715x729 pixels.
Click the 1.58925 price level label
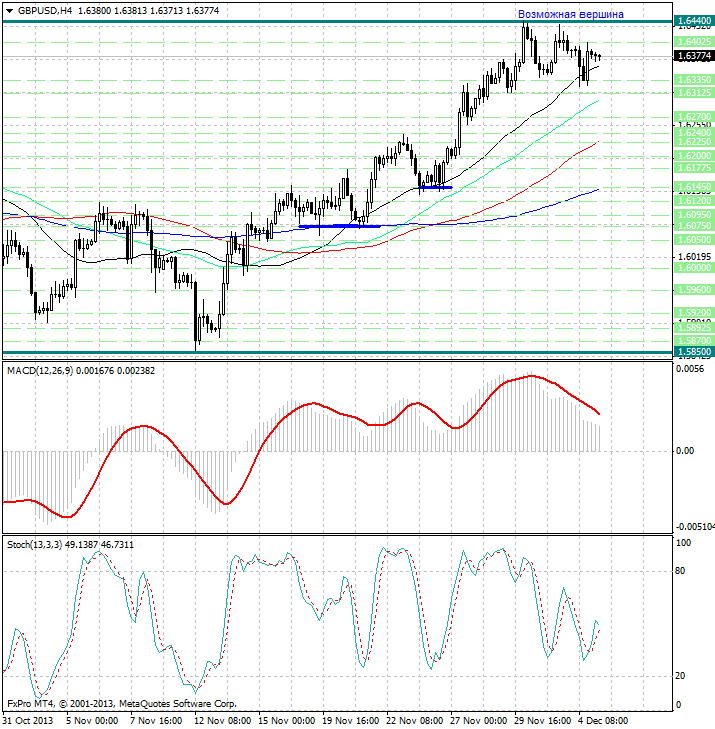694,327
